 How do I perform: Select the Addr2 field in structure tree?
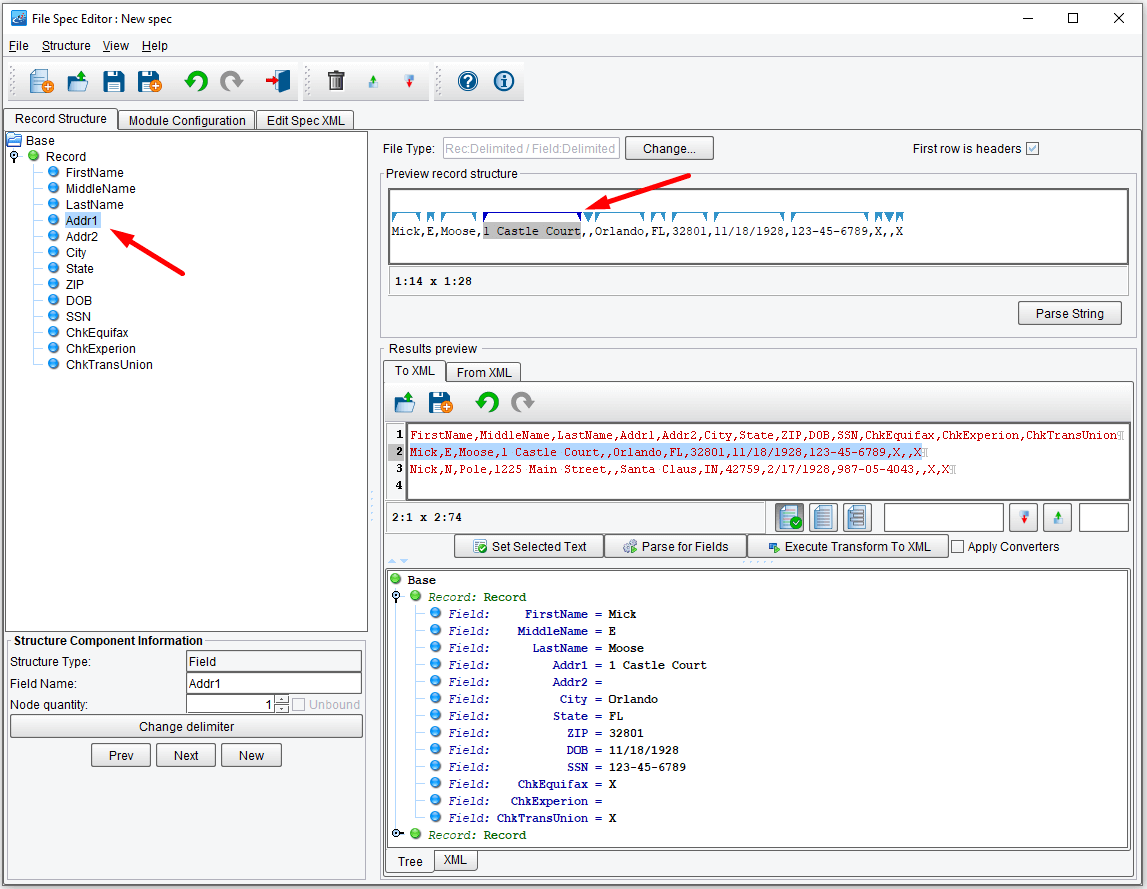[81, 236]
